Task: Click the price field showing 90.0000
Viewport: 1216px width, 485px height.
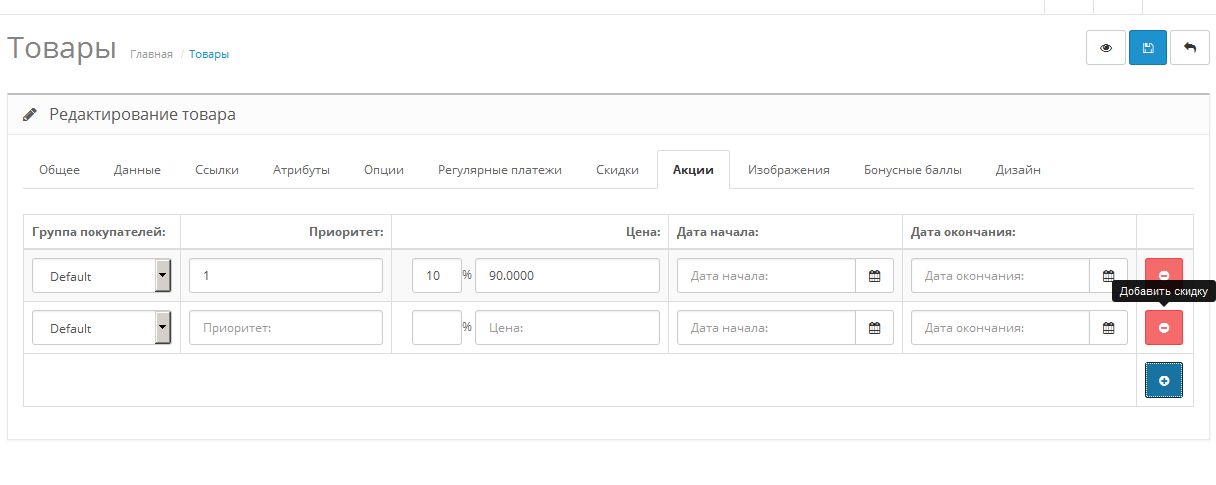Action: [x=566, y=276]
